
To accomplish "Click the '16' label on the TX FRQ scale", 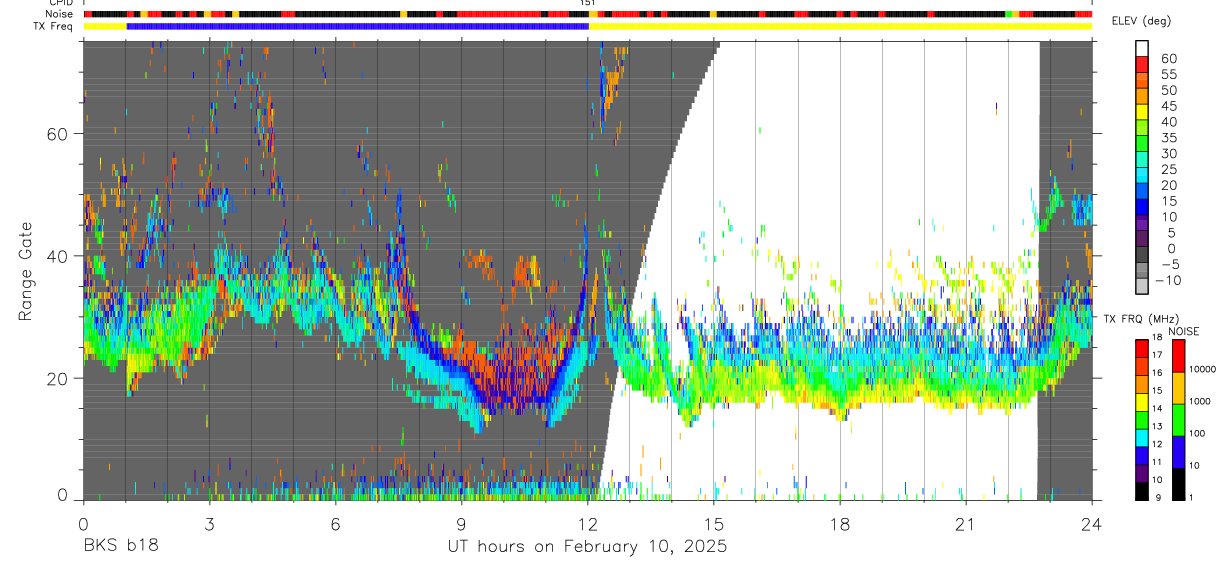I will [x=1158, y=373].
